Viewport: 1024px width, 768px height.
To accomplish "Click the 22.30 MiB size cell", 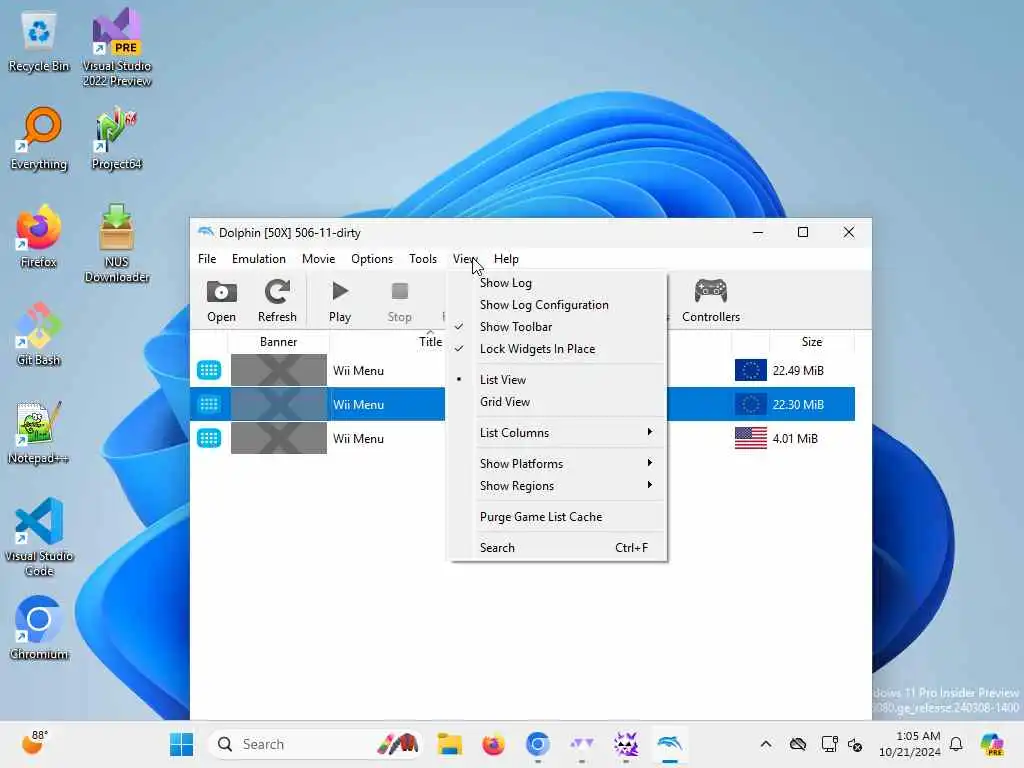I will [798, 404].
